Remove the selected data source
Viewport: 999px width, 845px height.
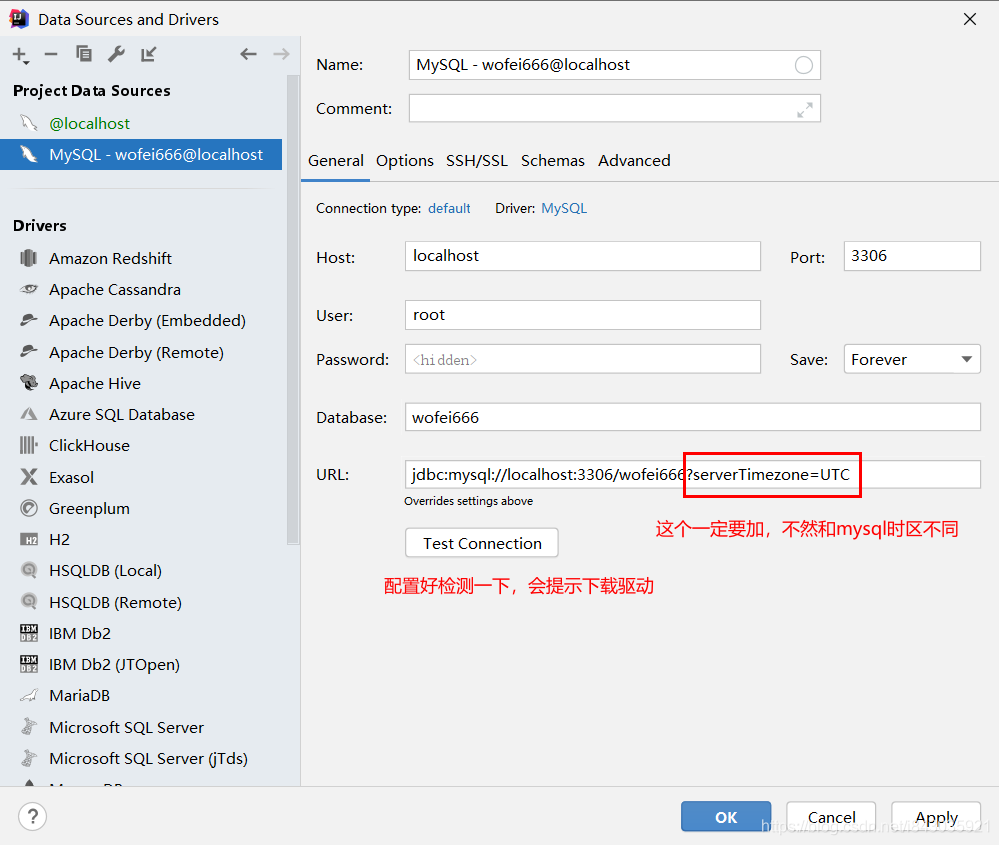52,54
